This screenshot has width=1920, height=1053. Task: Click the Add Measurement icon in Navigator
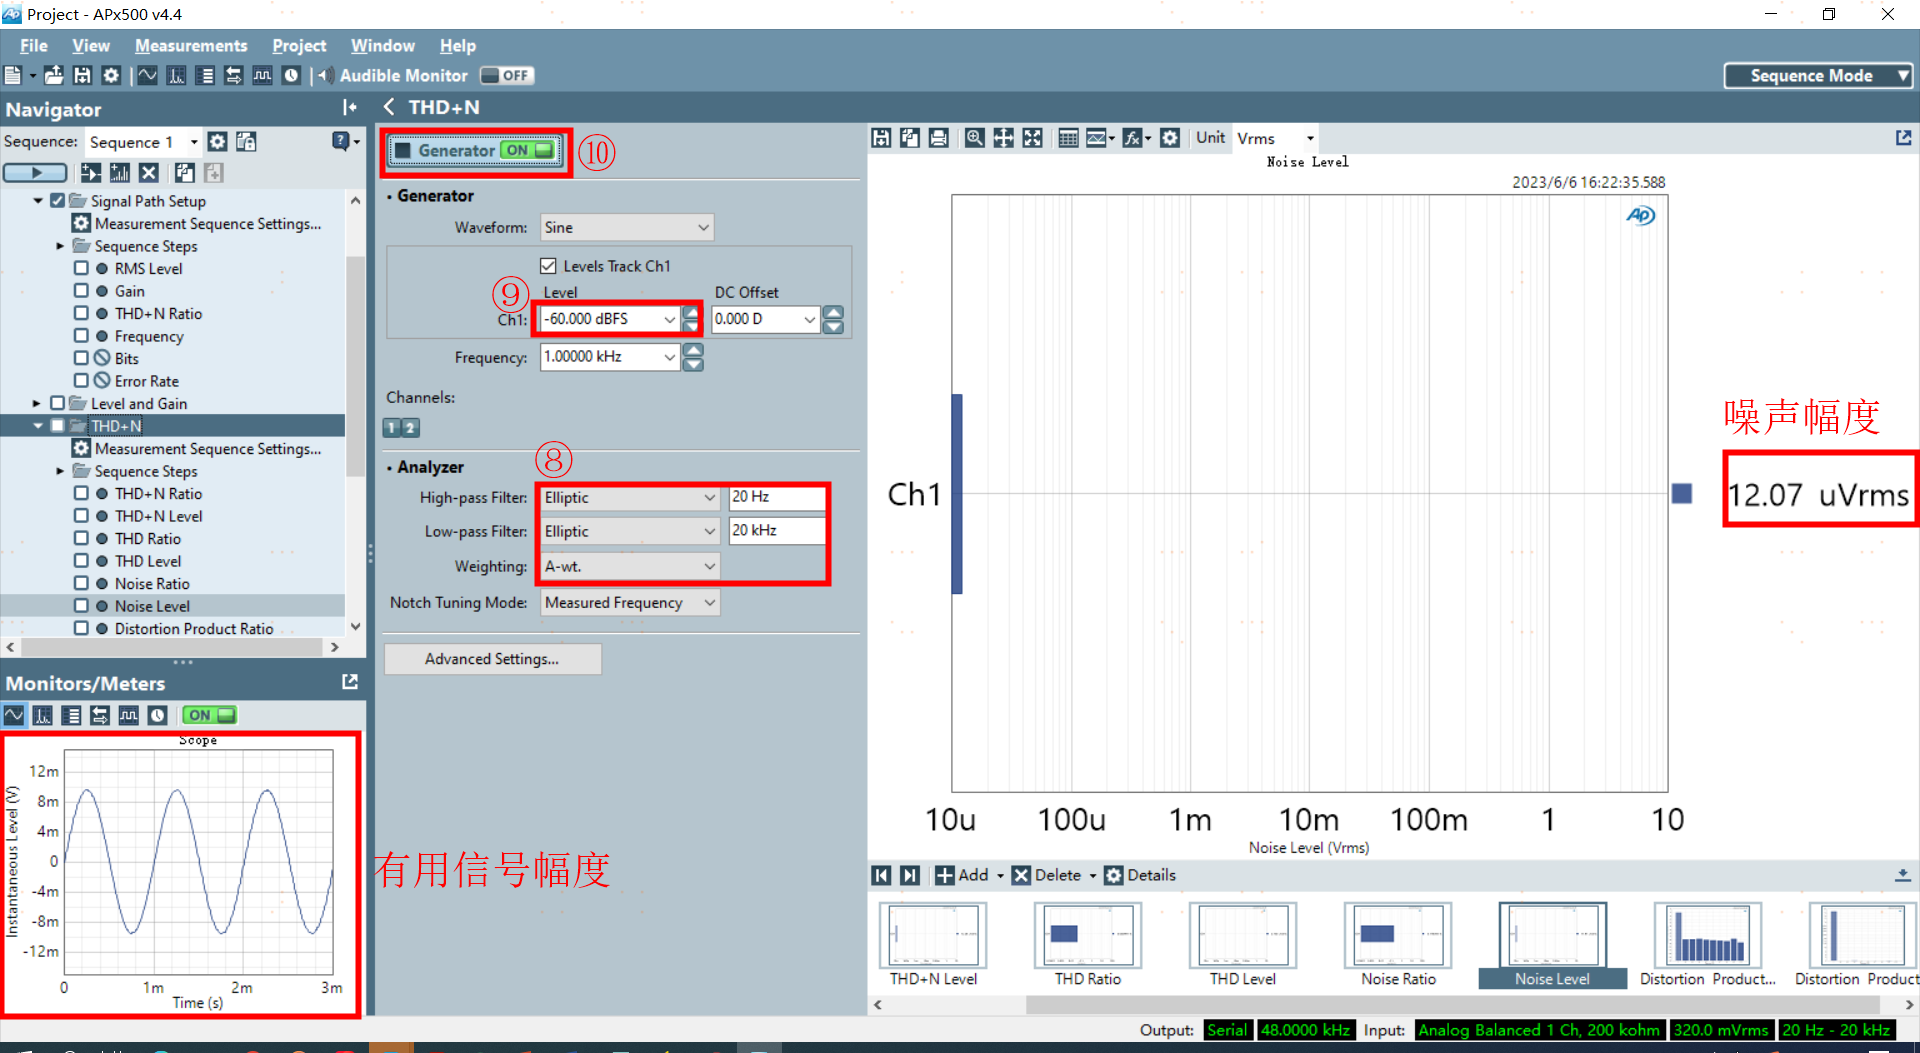(120, 173)
